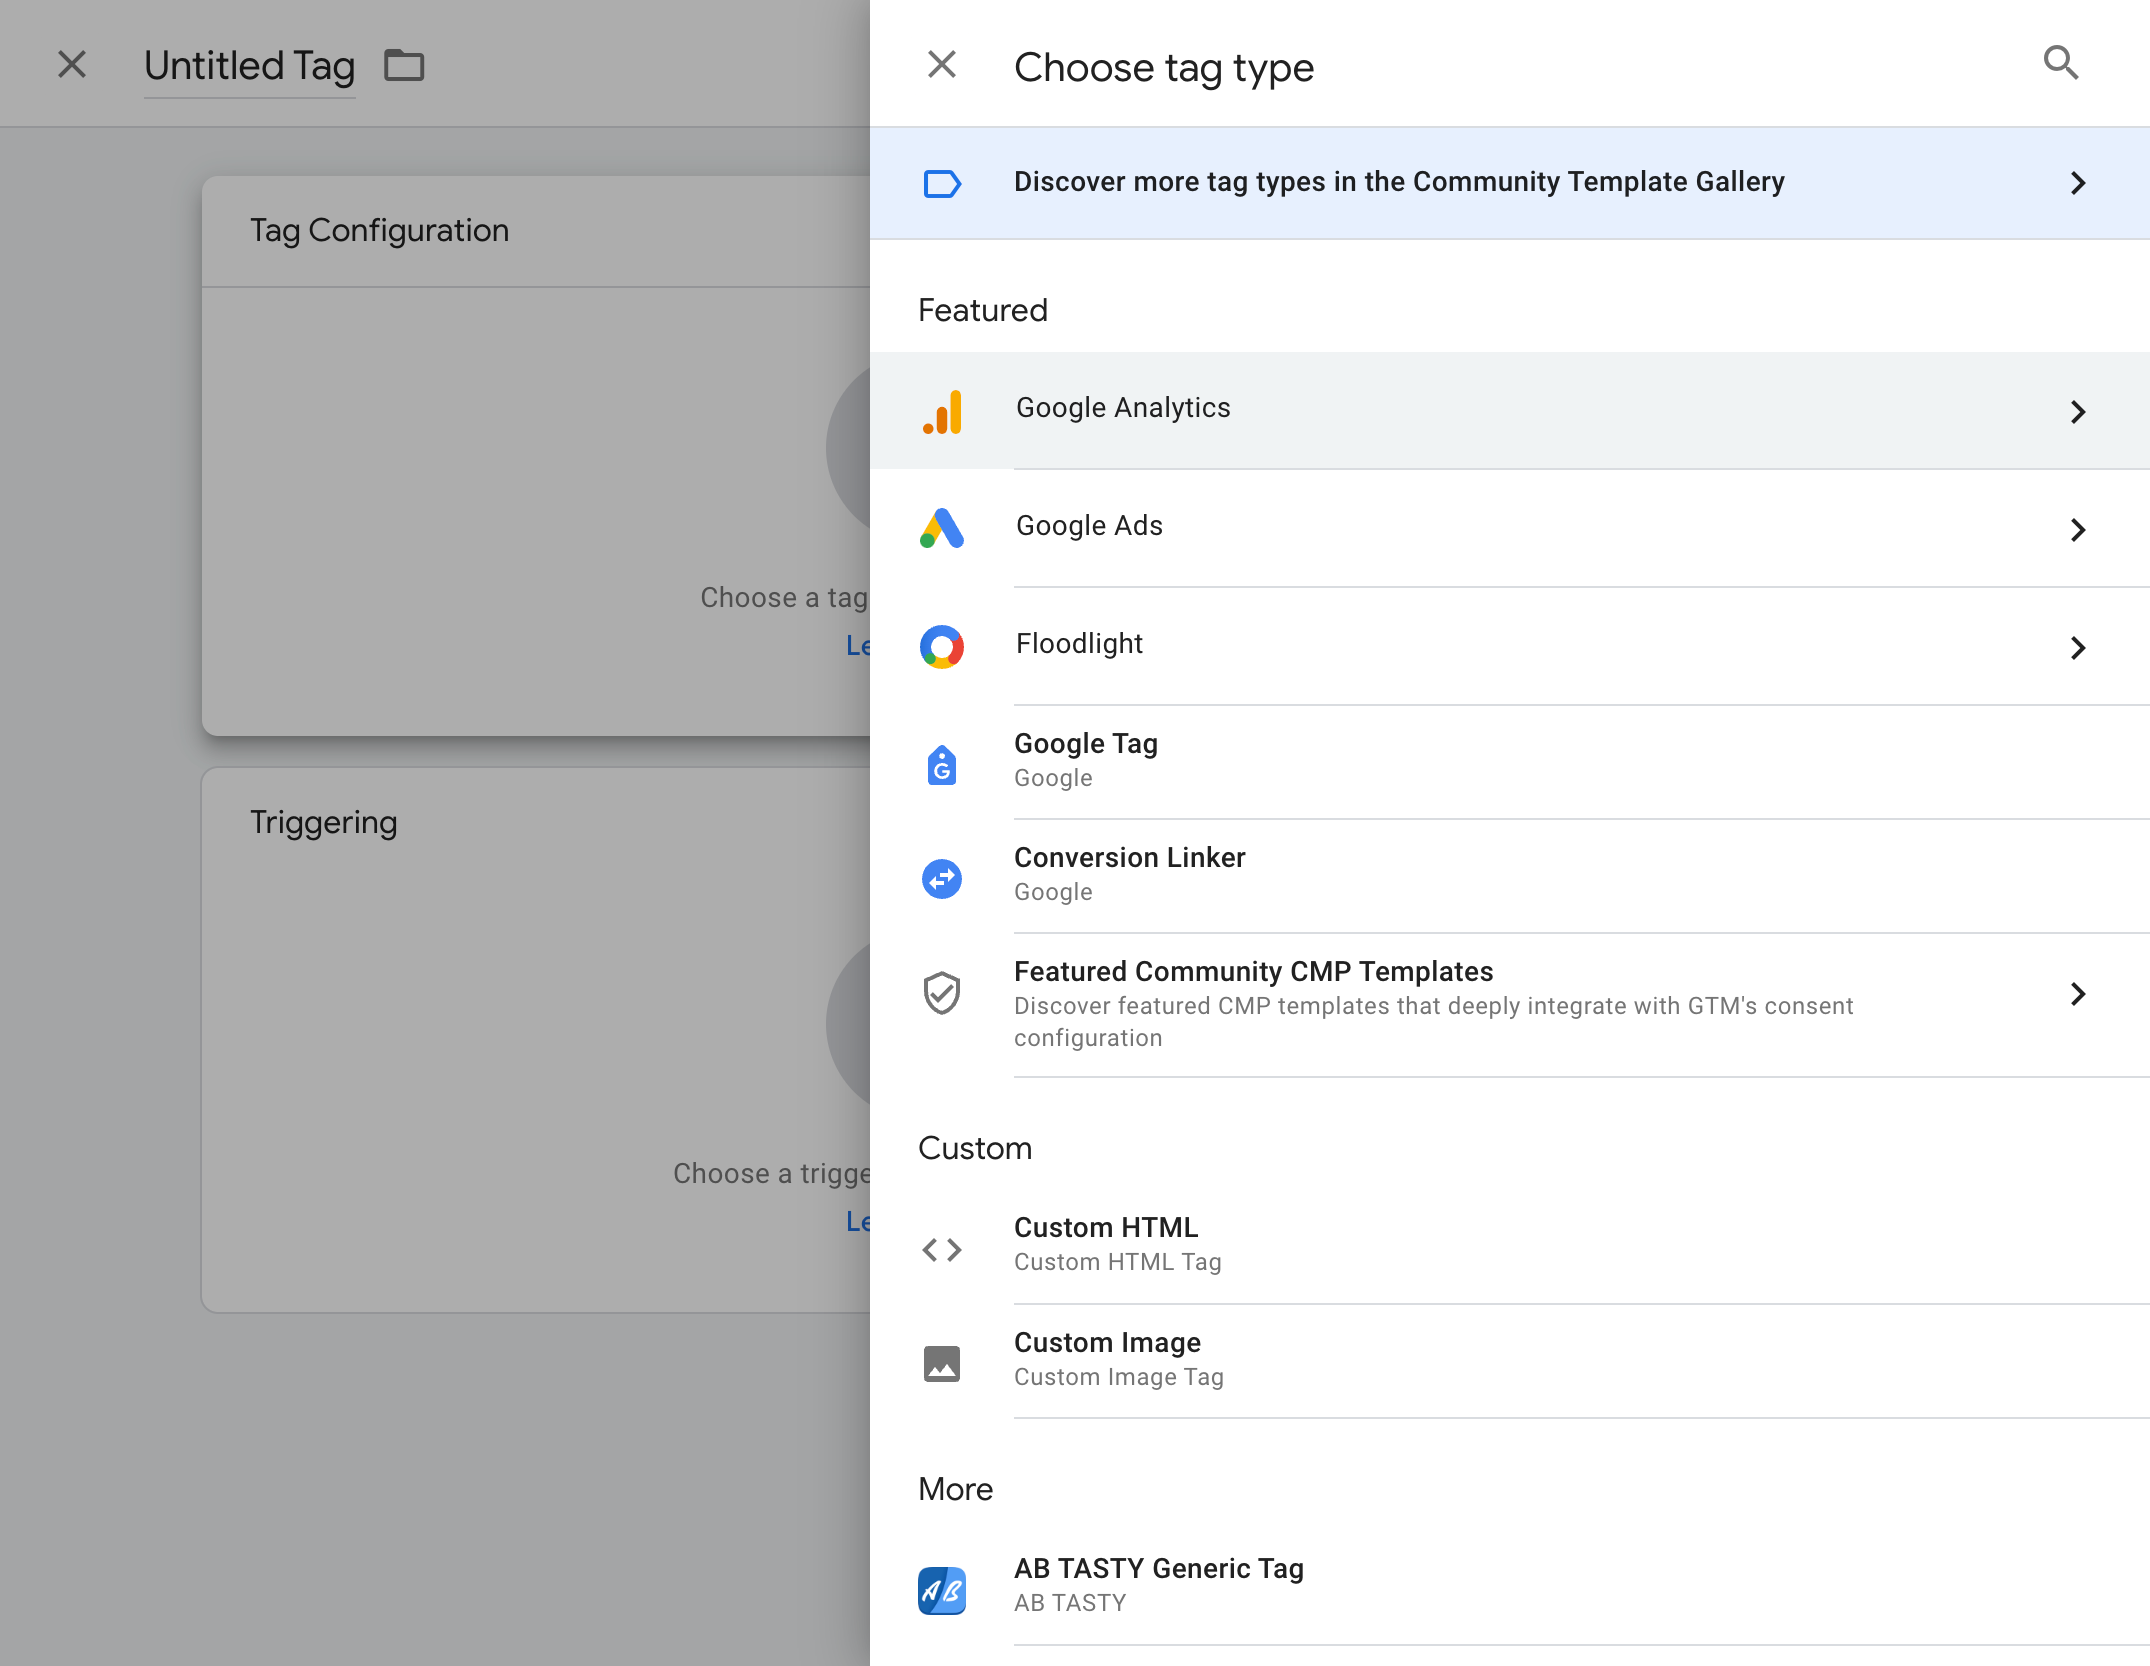
Task: Click the More section heading
Action: point(956,1490)
